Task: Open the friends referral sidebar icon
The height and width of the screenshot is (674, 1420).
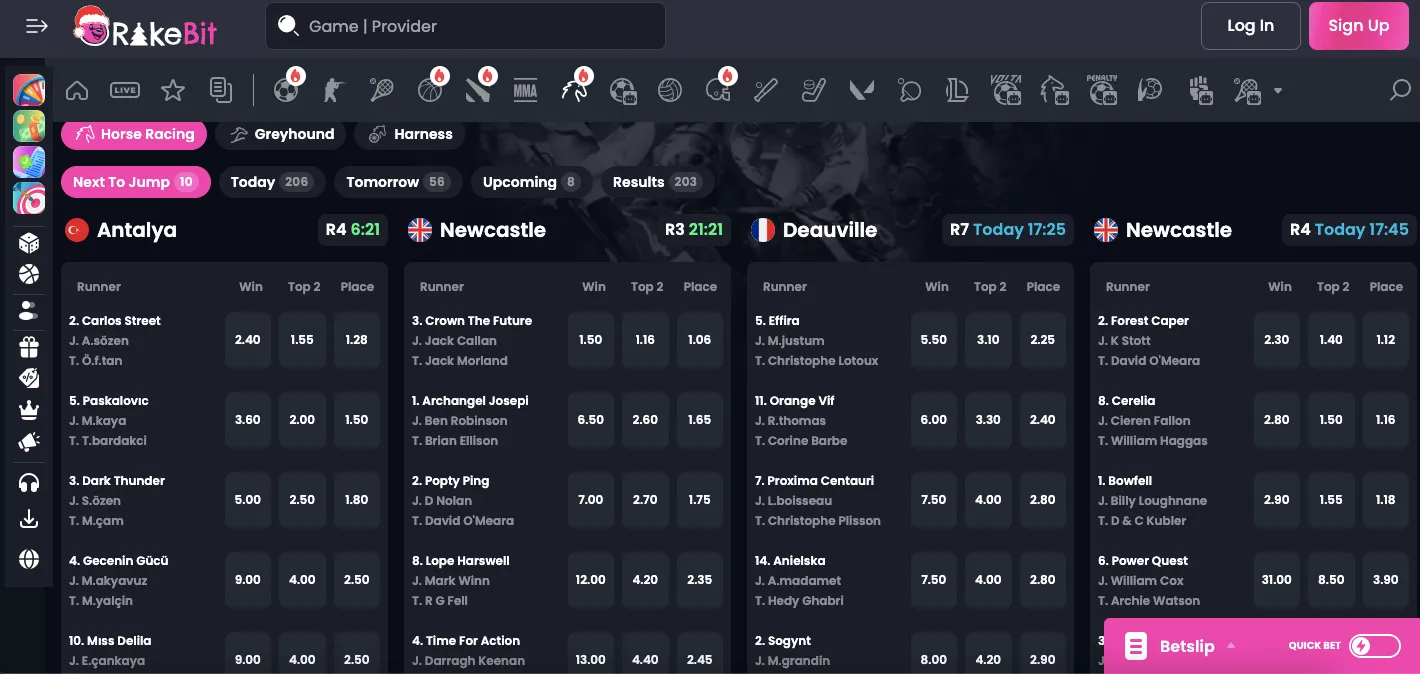Action: point(29,310)
